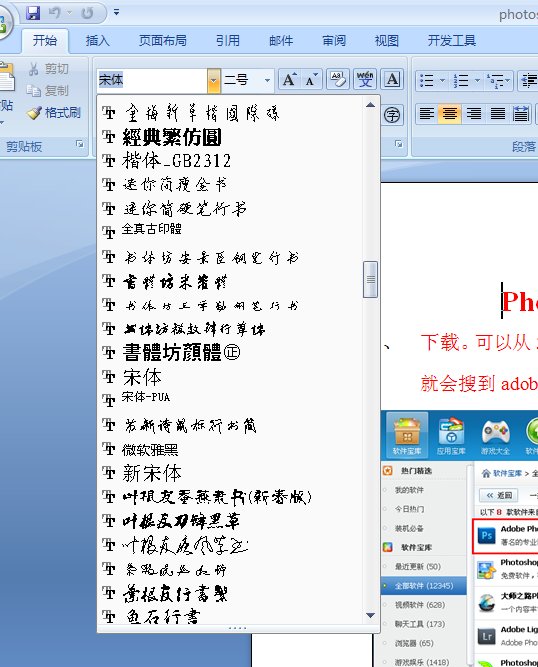Click 应用宝库 icon in embedded image
This screenshot has width=538, height=667.
451,435
